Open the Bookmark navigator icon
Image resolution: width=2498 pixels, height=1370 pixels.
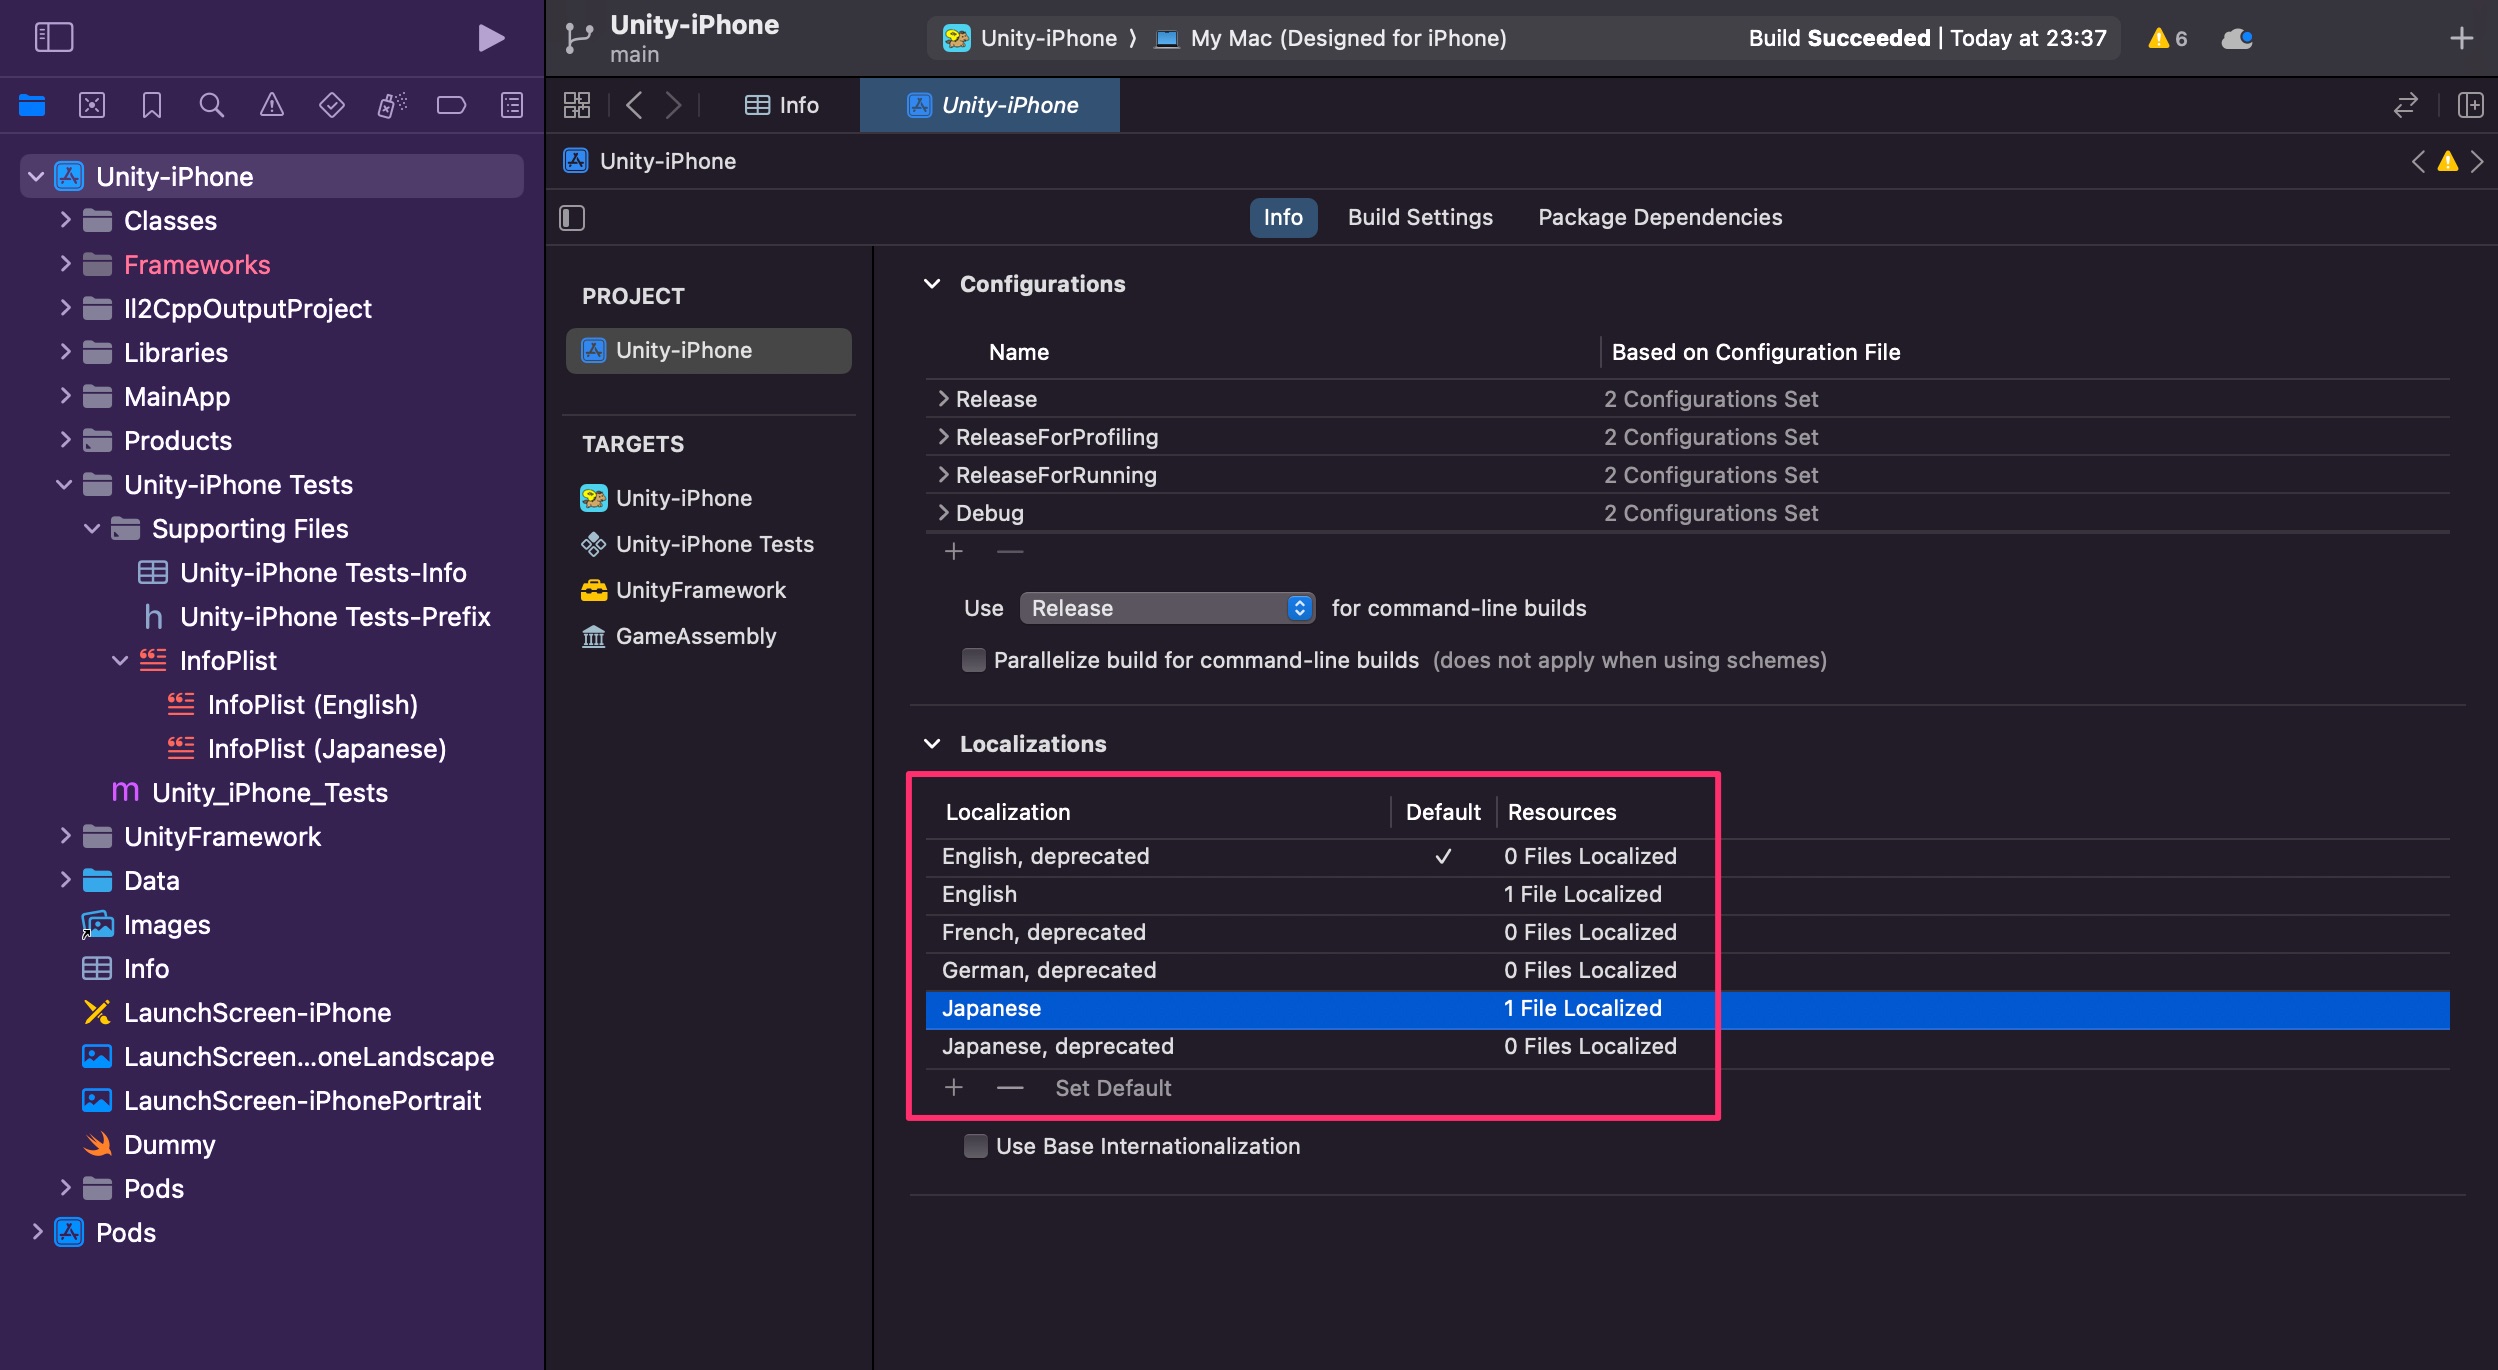tap(152, 105)
